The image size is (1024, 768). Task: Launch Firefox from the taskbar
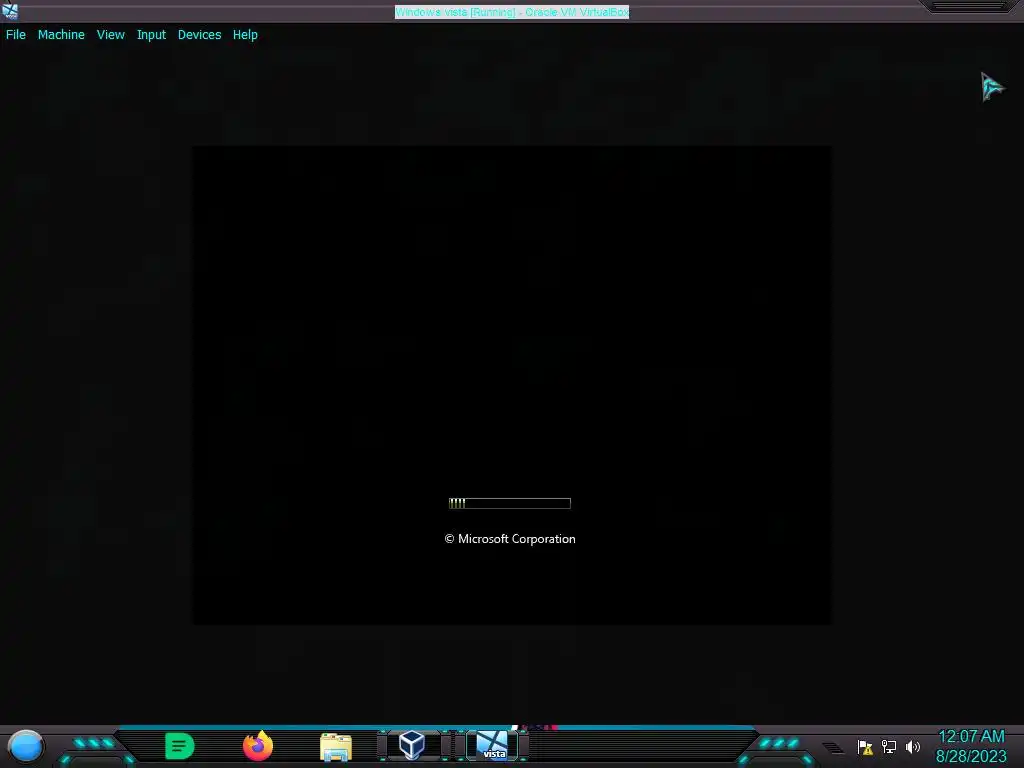pyautogui.click(x=258, y=746)
